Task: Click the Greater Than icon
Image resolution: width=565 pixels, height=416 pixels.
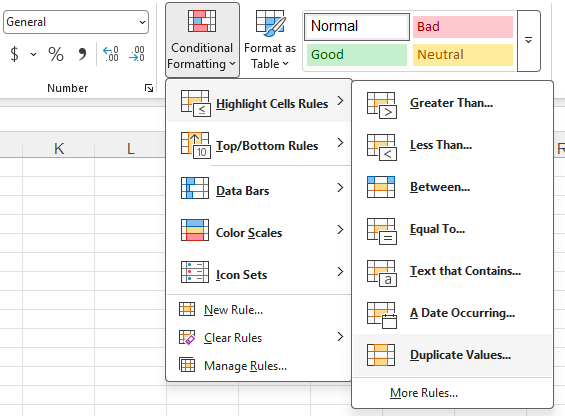Action: point(382,105)
